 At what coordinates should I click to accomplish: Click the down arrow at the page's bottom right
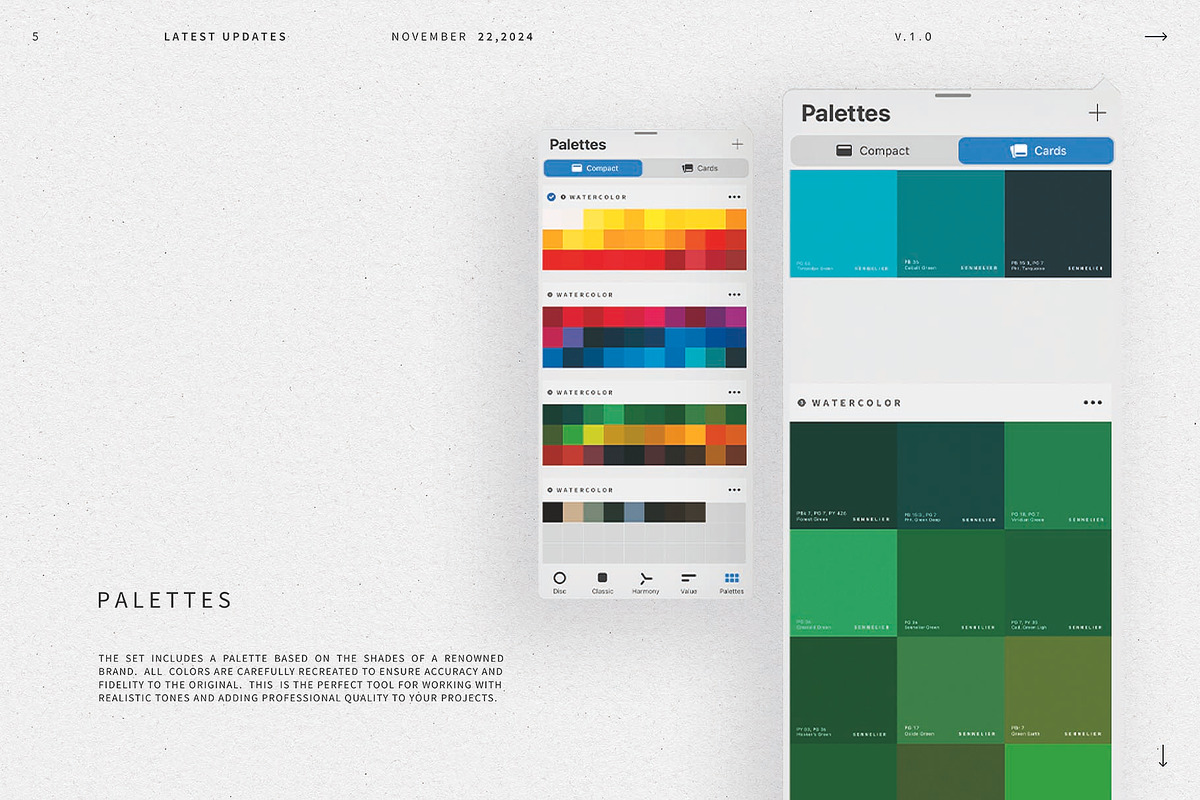[1162, 755]
